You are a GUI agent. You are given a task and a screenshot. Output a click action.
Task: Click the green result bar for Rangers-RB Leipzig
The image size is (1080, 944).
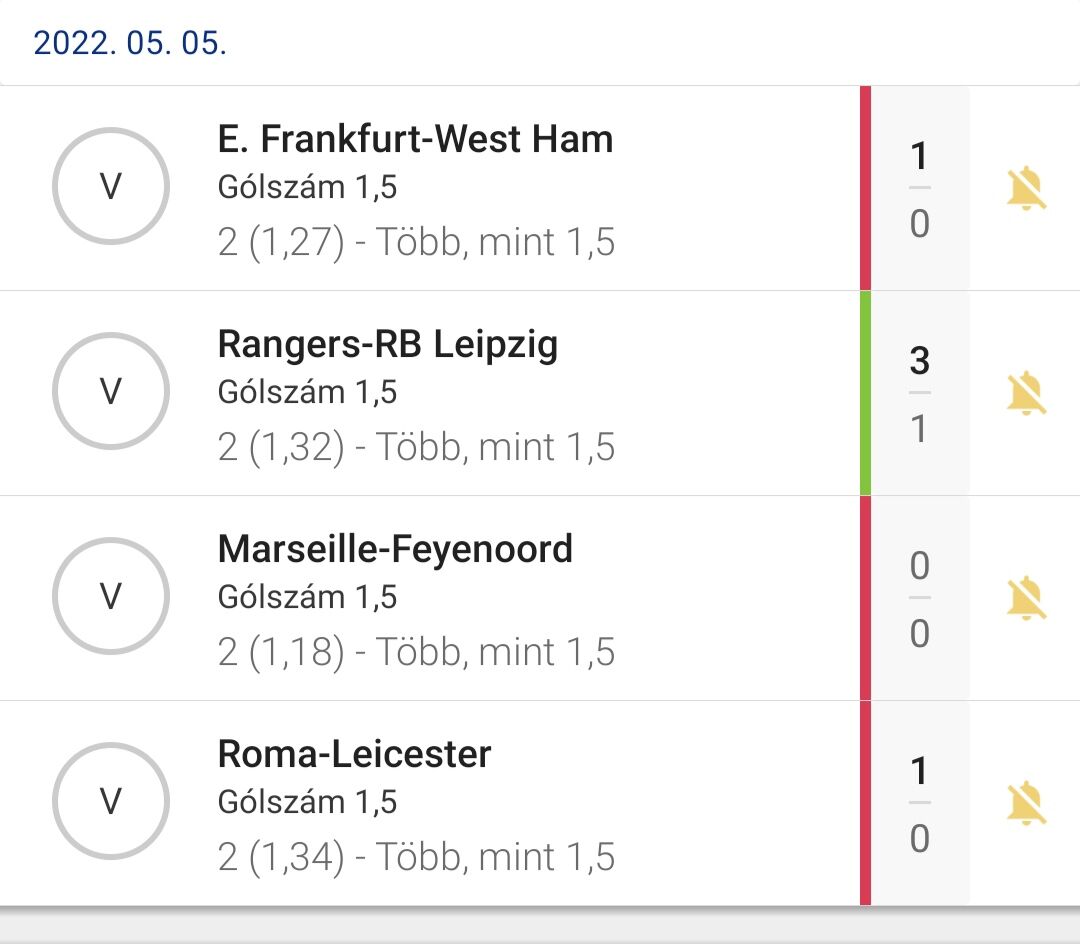pos(866,393)
